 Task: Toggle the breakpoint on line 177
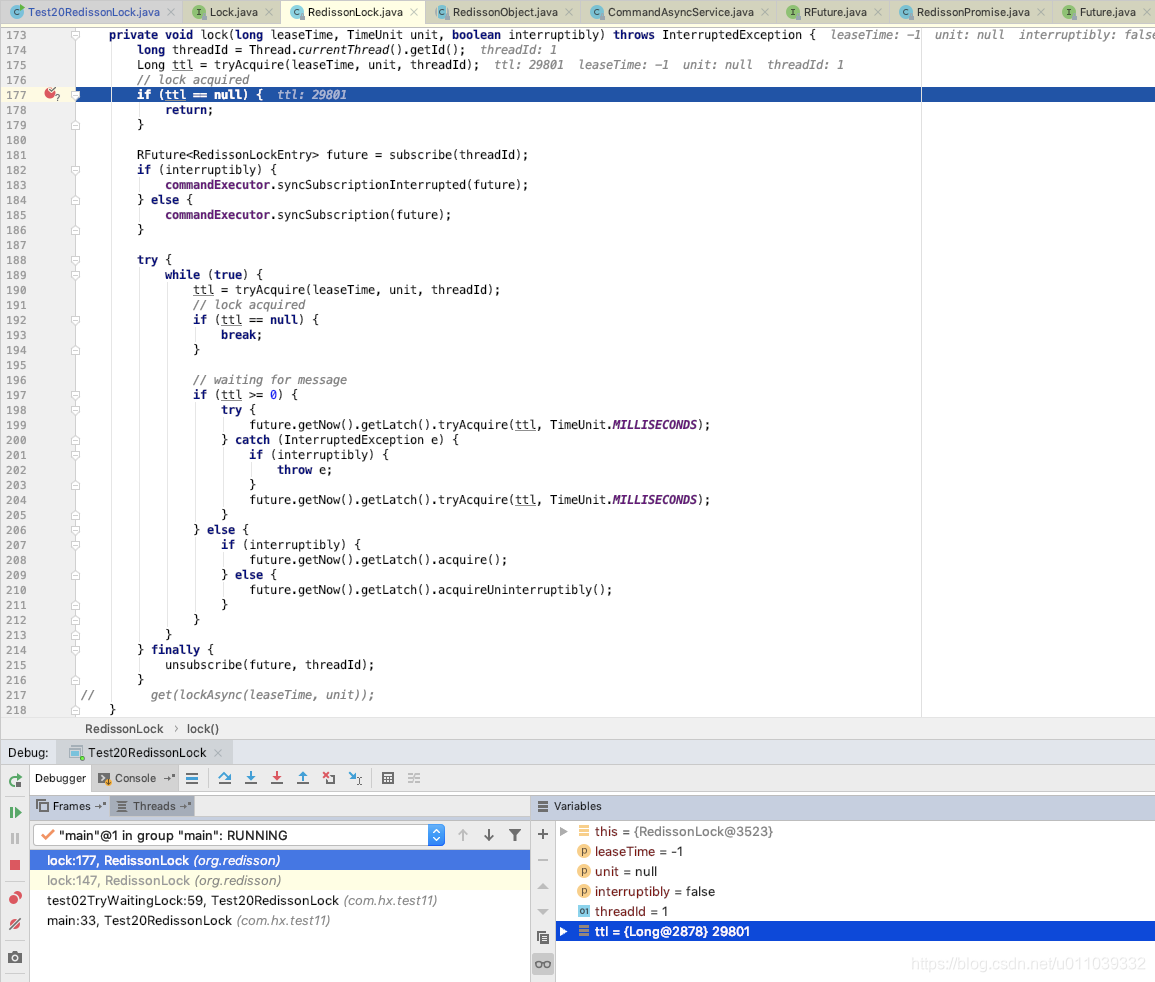click(51, 94)
